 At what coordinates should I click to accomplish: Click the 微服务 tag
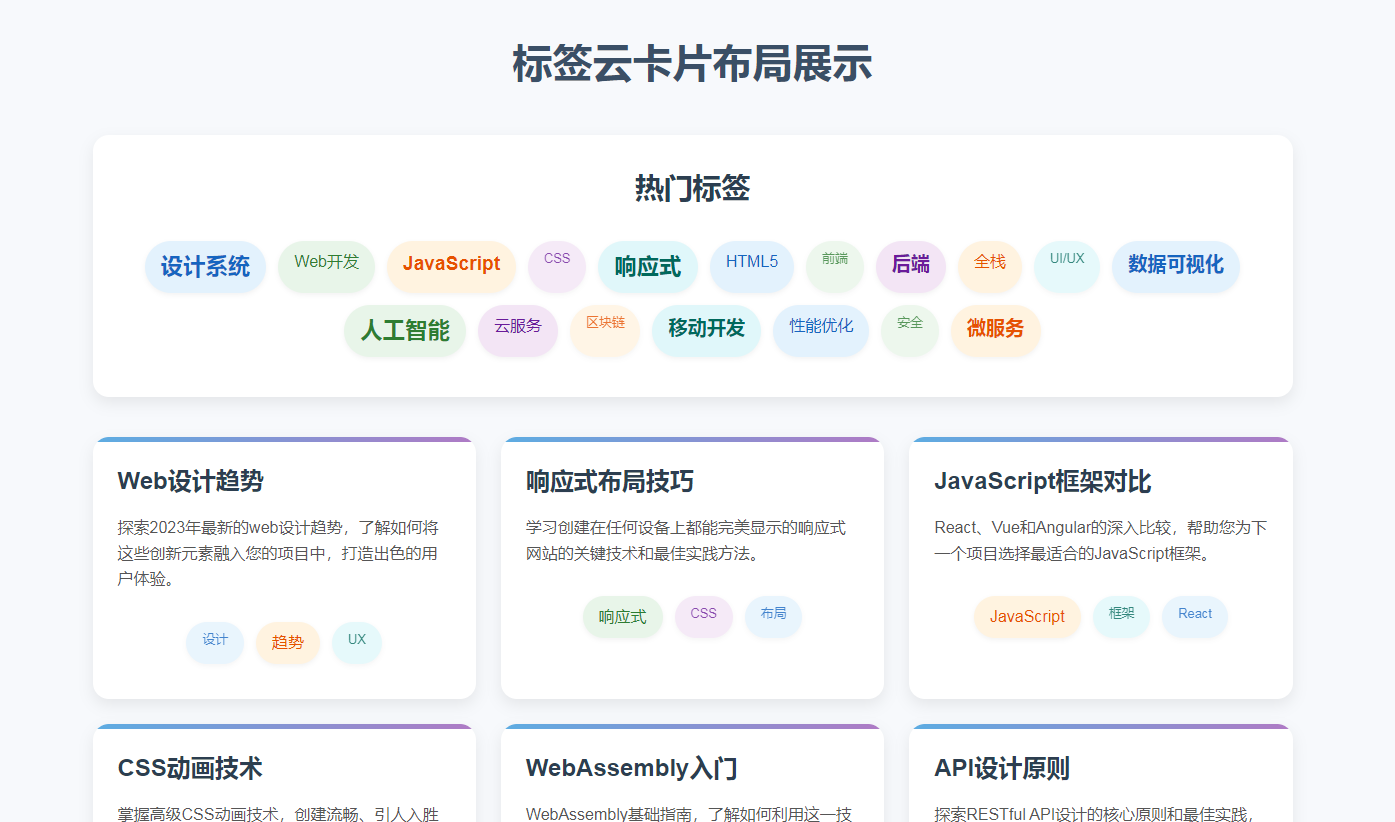tap(996, 331)
